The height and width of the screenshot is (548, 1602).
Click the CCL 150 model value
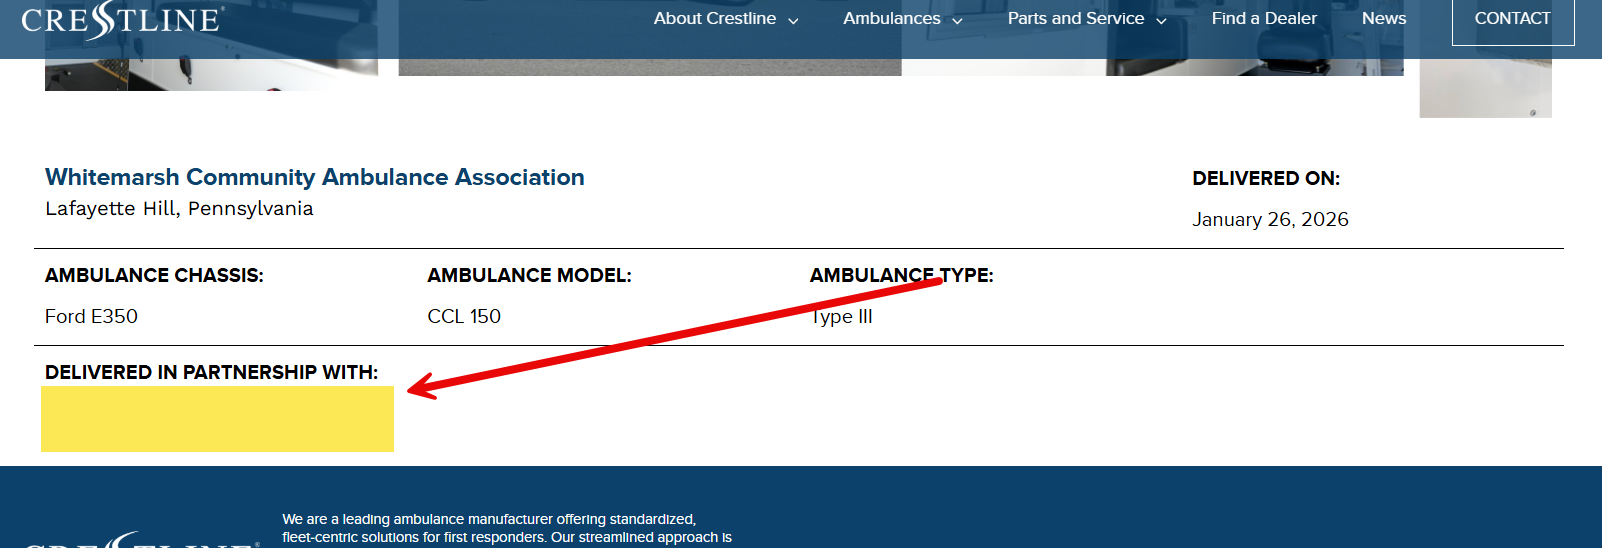click(464, 317)
